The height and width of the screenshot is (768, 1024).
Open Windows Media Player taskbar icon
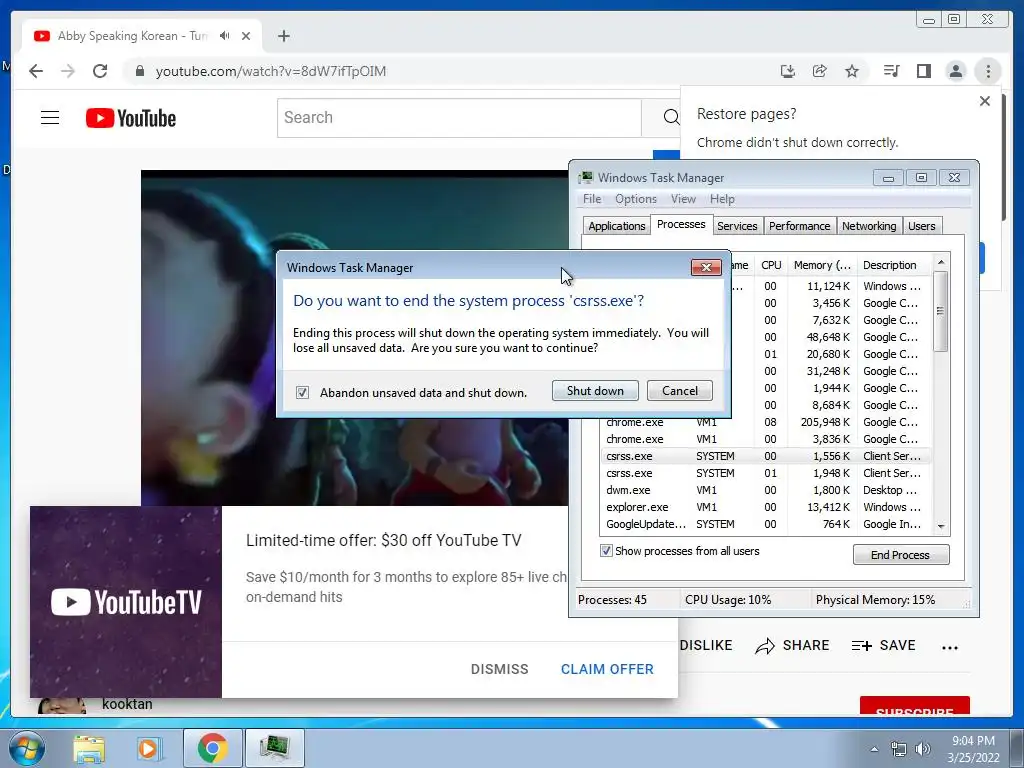149,749
